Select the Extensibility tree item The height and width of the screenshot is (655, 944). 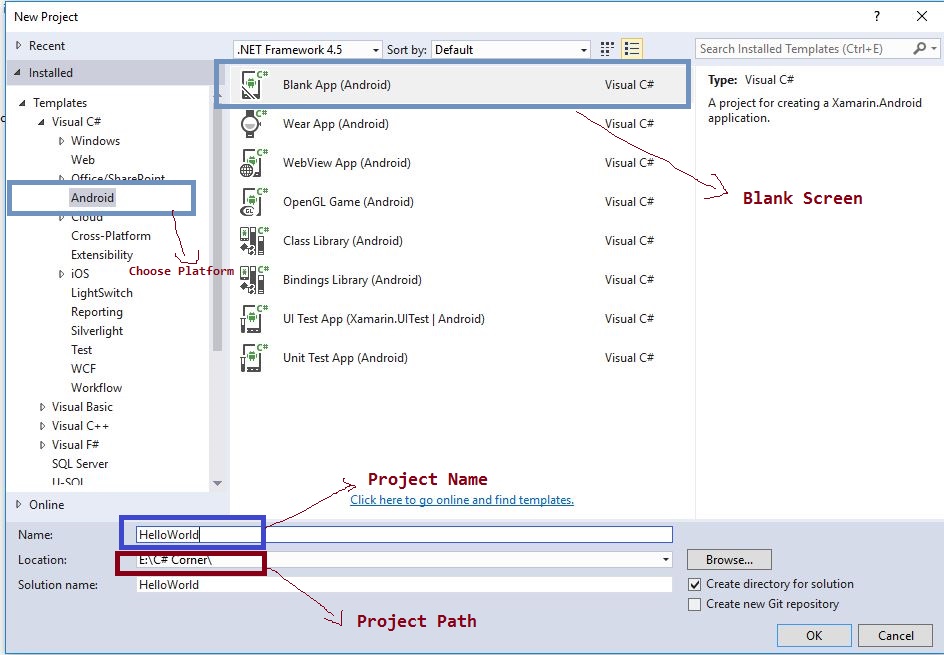point(102,255)
